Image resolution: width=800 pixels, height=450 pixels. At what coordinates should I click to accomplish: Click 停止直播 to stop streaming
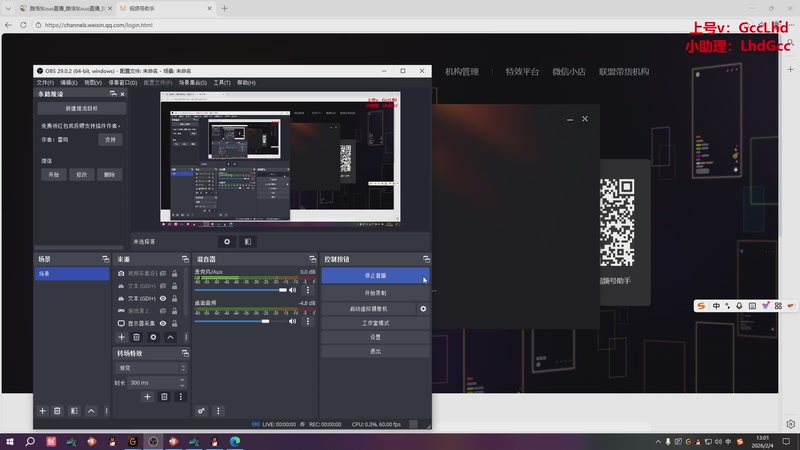375,276
